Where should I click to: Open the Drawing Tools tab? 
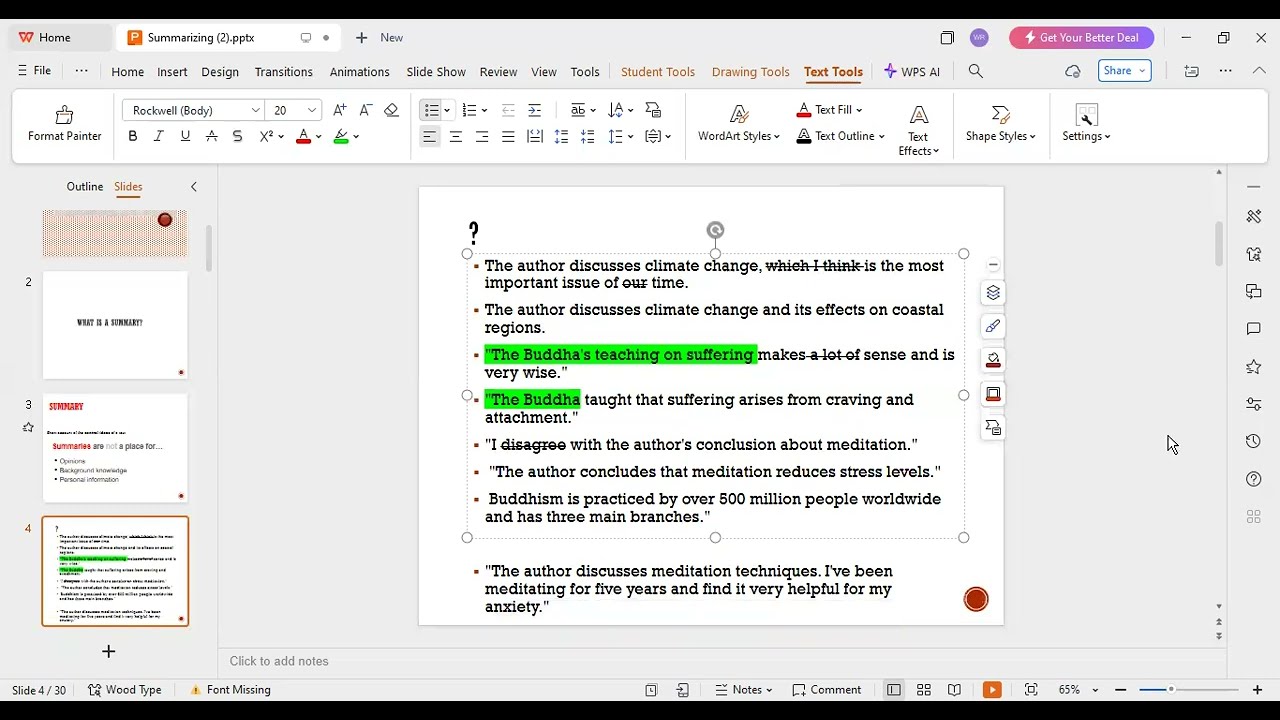751,72
